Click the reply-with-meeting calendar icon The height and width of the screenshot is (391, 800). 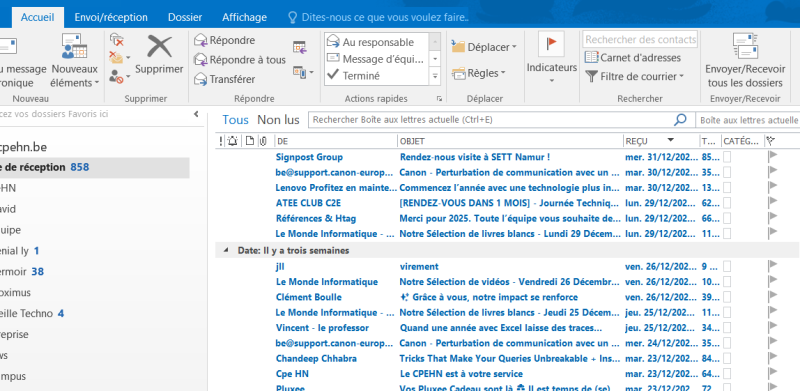(299, 47)
